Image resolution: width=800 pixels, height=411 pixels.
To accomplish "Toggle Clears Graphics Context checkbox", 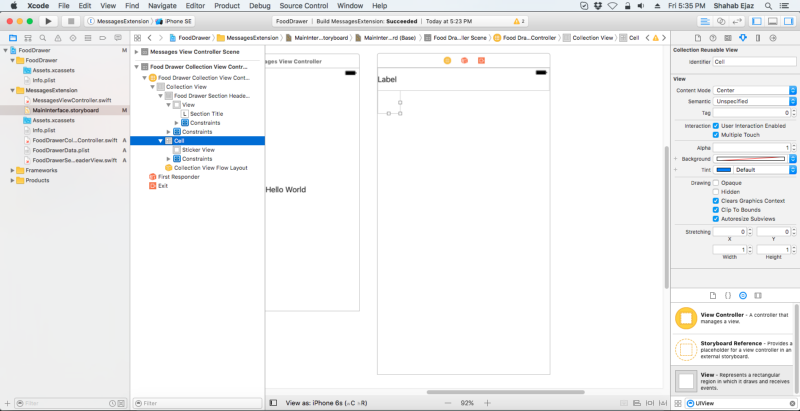I will (716, 201).
